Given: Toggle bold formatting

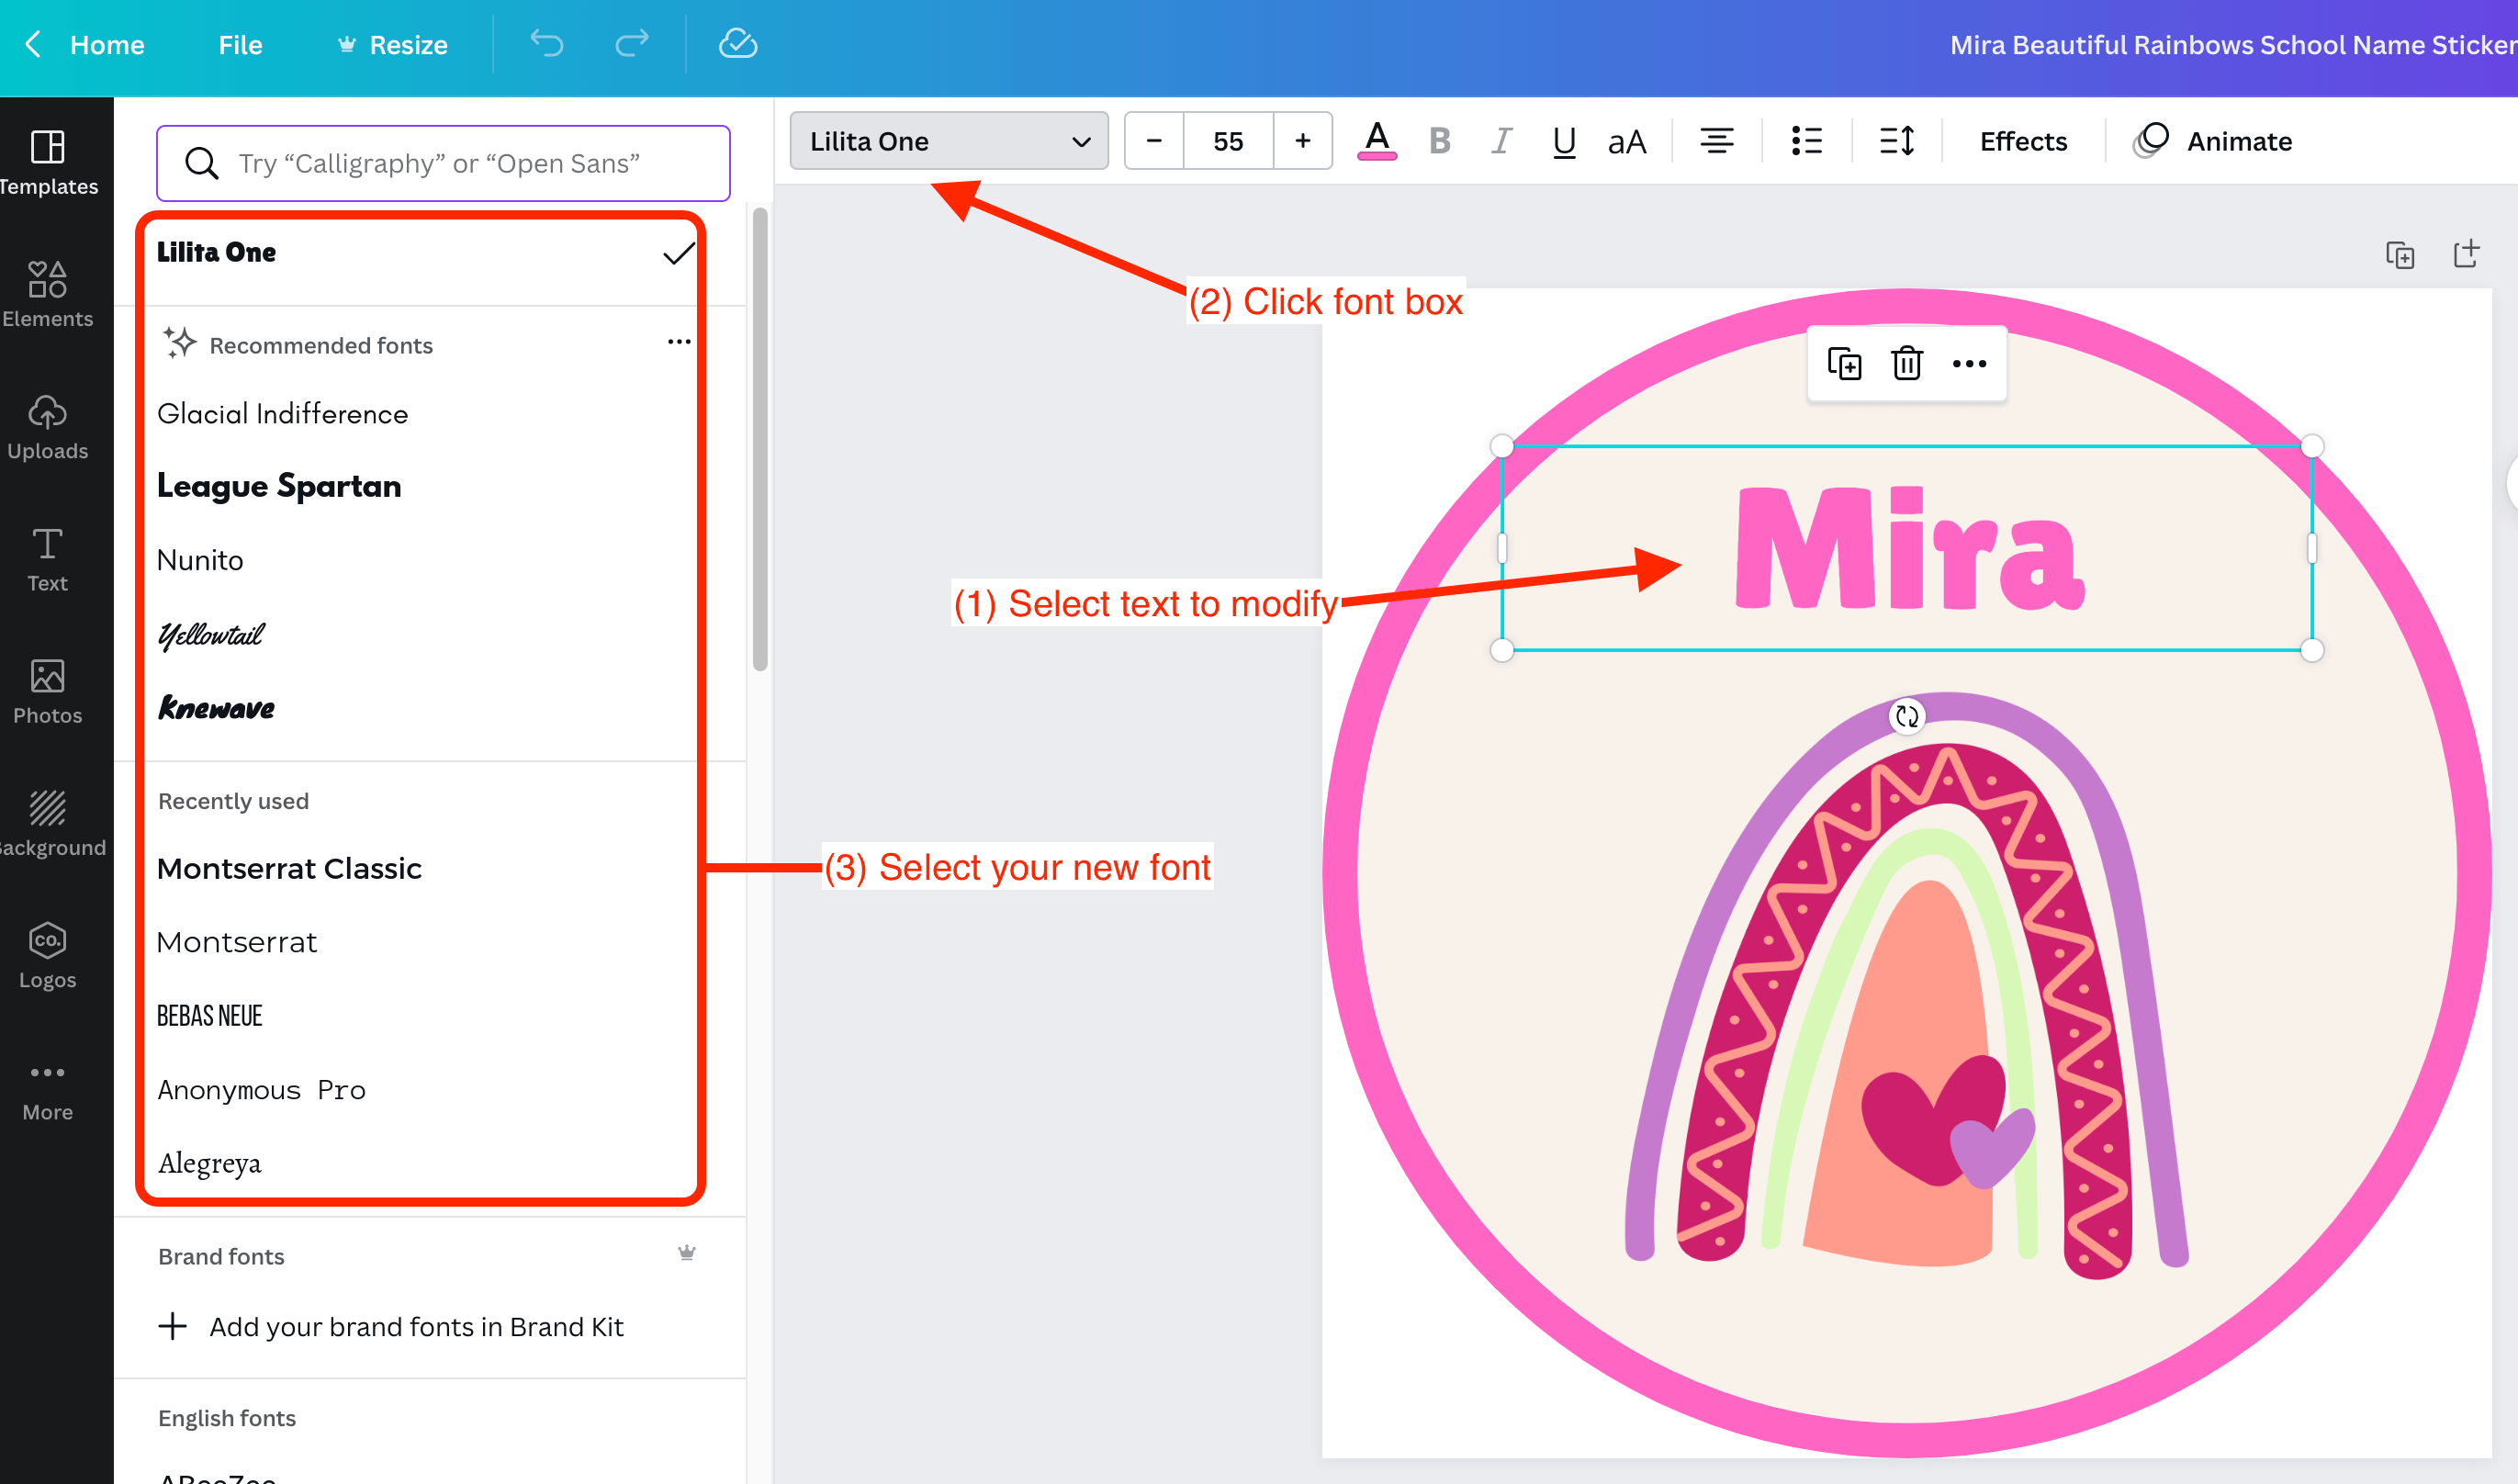Looking at the screenshot, I should 1439,141.
